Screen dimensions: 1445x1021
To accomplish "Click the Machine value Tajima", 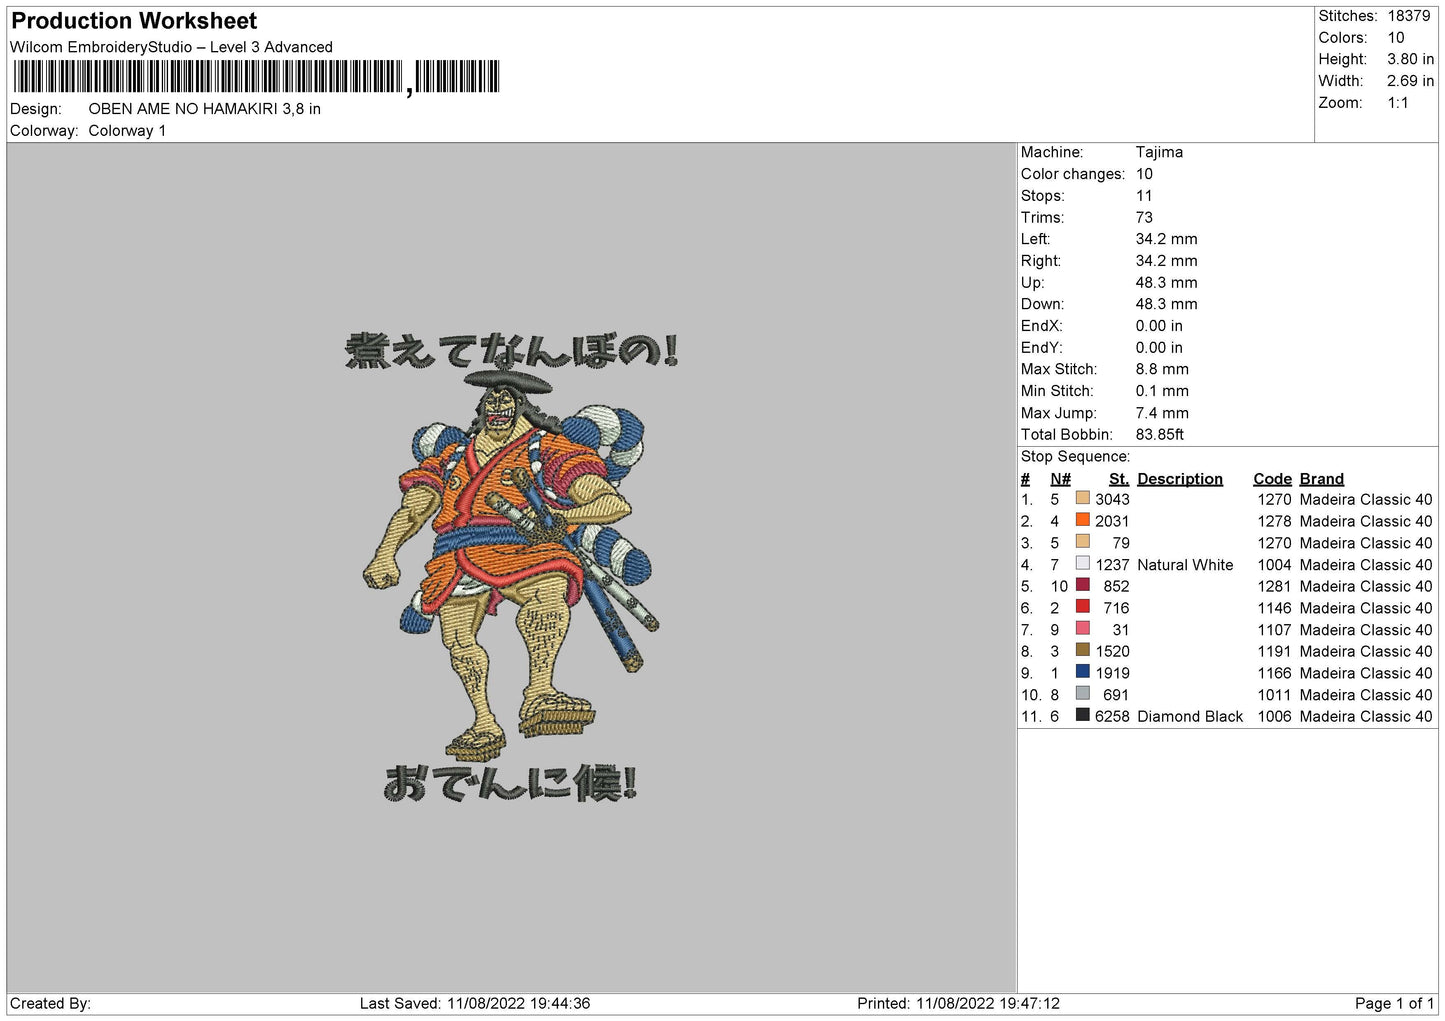I will pos(1159,152).
